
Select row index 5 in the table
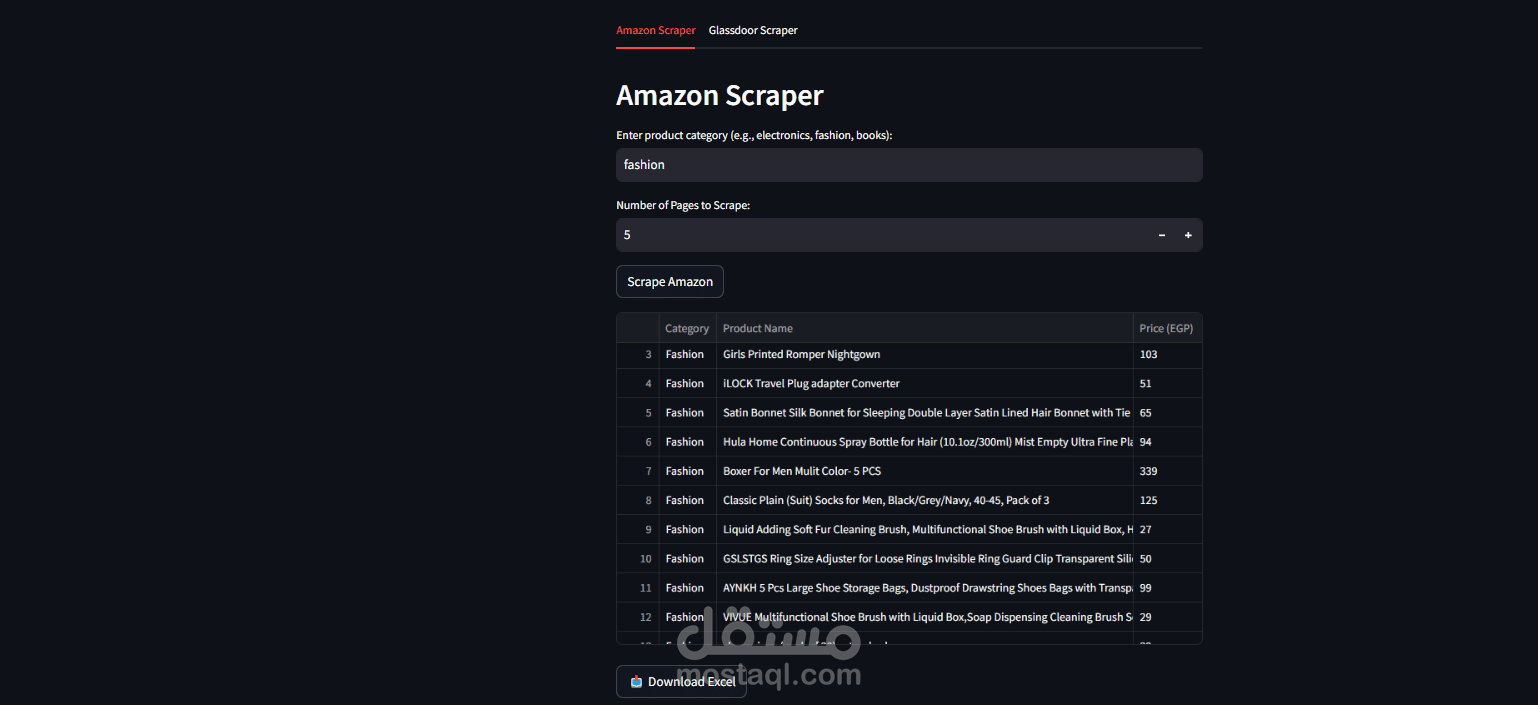(638, 413)
